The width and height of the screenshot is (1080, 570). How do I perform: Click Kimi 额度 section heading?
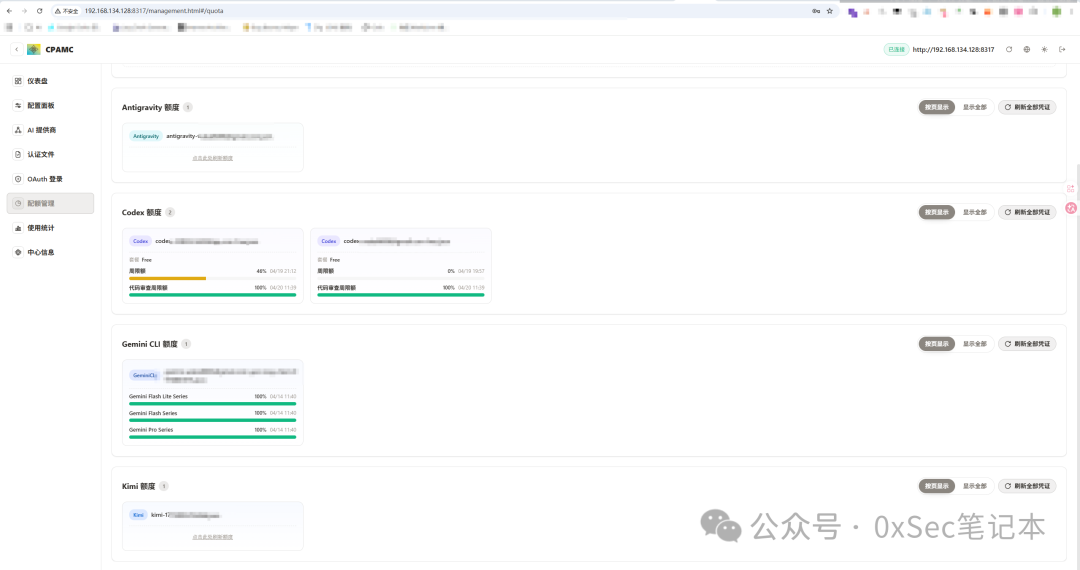pyautogui.click(x=138, y=486)
